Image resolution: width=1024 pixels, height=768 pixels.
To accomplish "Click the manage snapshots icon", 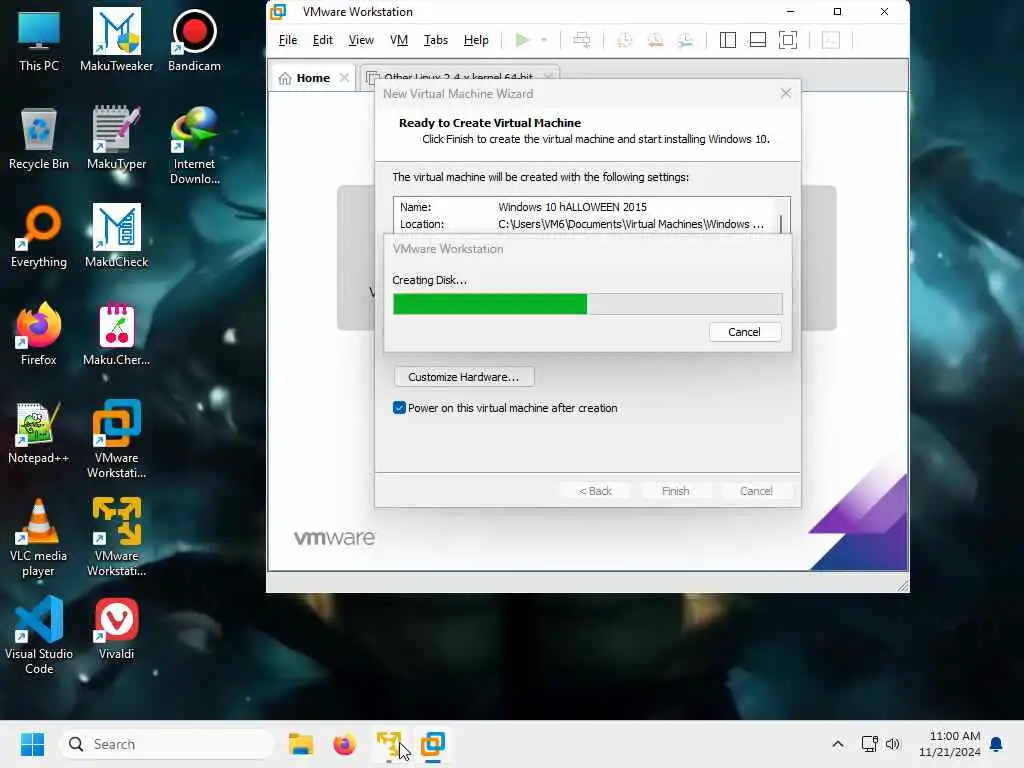I will pyautogui.click(x=685, y=40).
